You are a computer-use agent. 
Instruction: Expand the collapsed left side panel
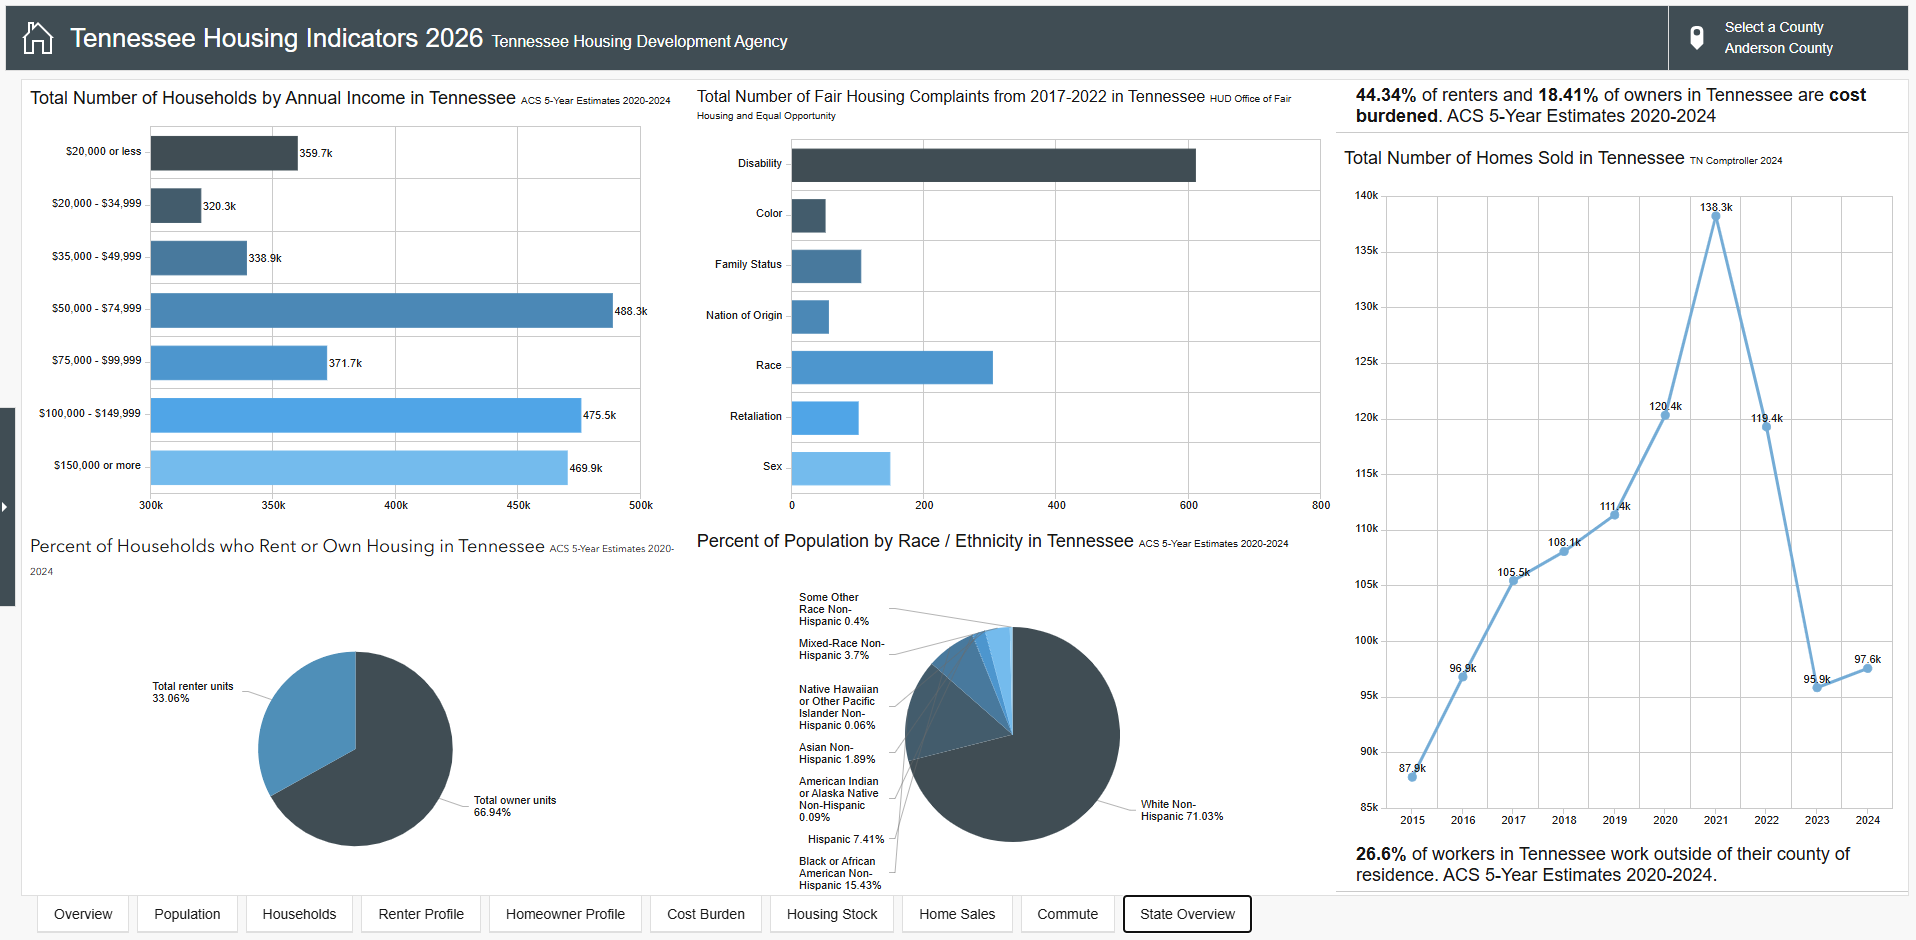click(5, 507)
